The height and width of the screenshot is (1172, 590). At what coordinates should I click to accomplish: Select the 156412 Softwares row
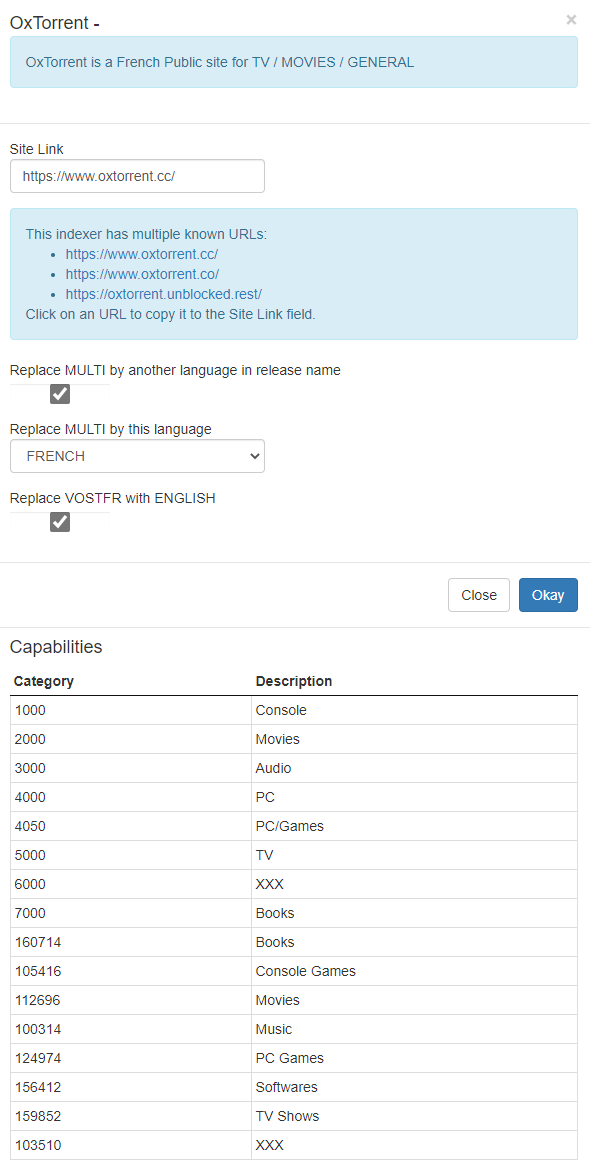294,1087
